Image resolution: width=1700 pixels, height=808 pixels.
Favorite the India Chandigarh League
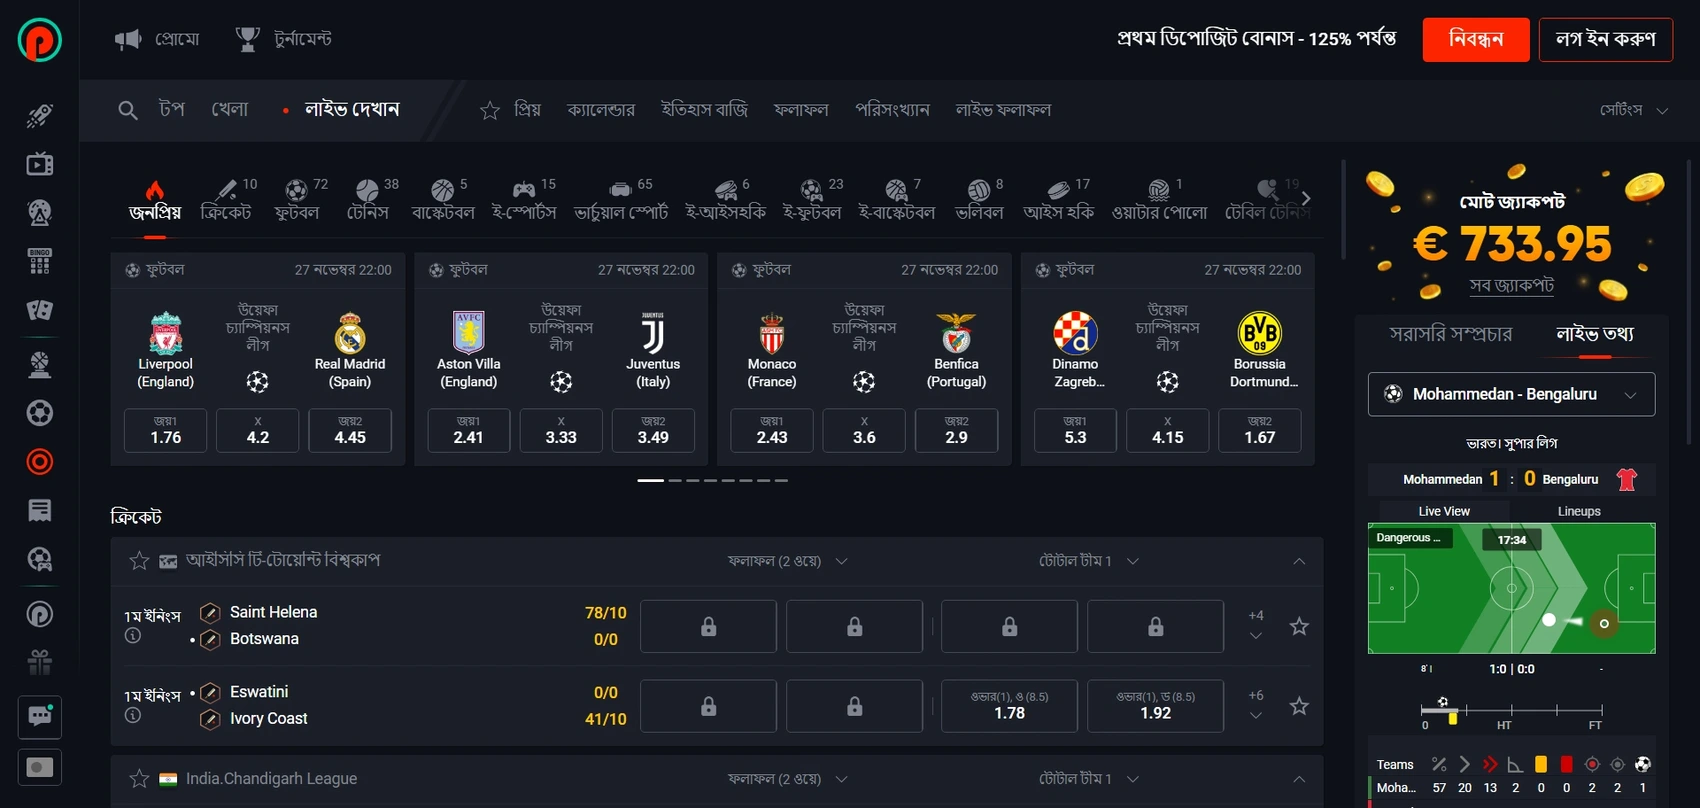pyautogui.click(x=139, y=779)
